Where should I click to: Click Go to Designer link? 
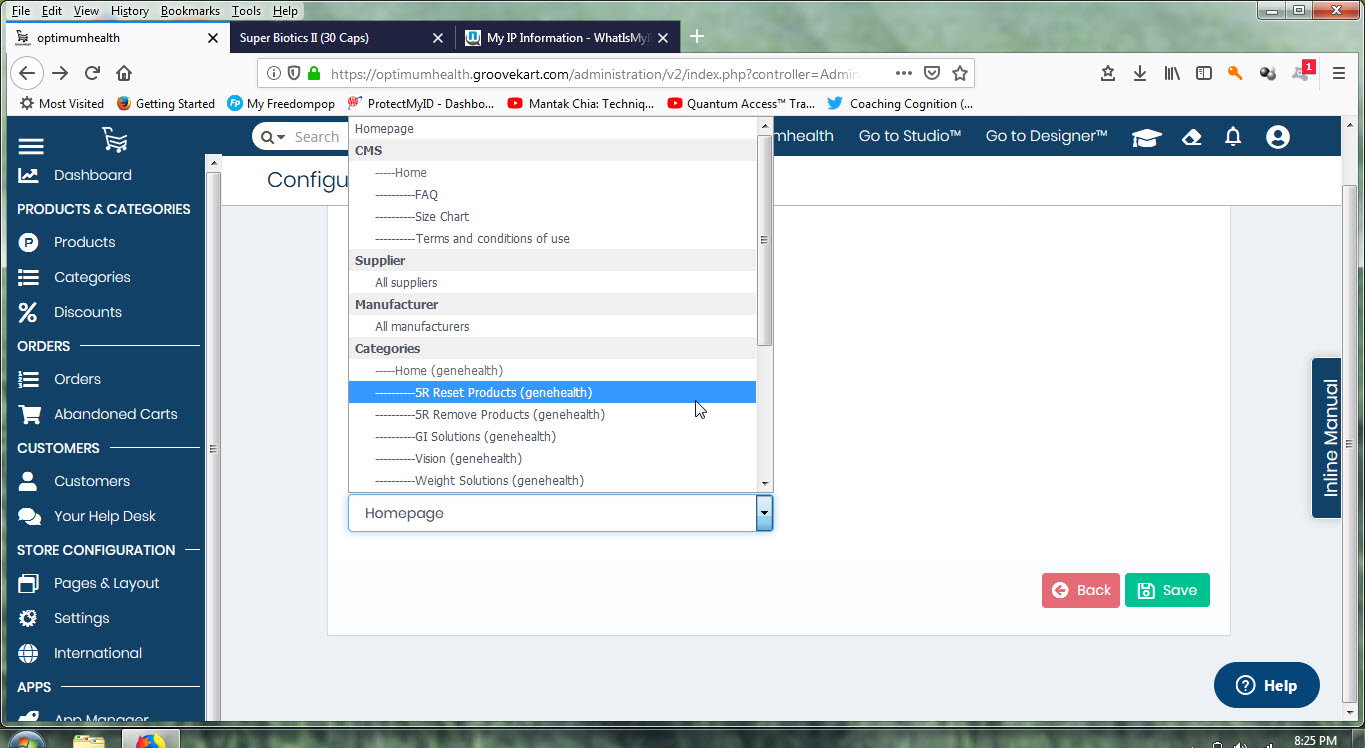1047,136
